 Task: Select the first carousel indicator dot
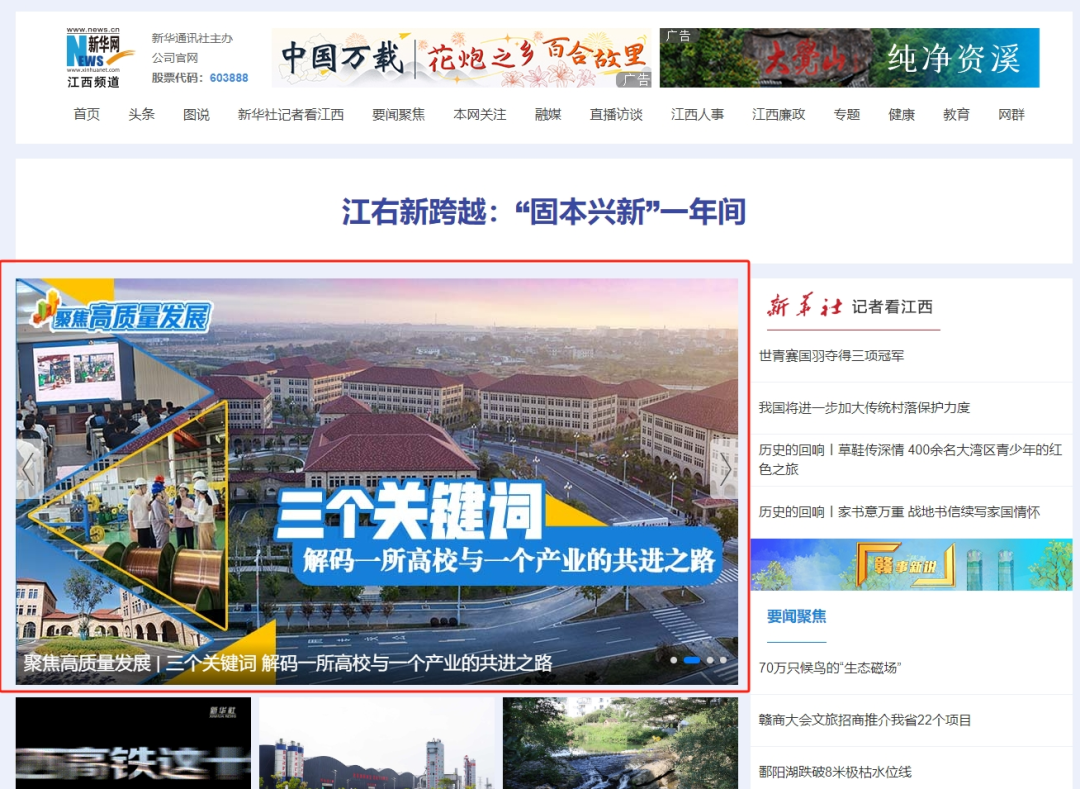point(674,660)
